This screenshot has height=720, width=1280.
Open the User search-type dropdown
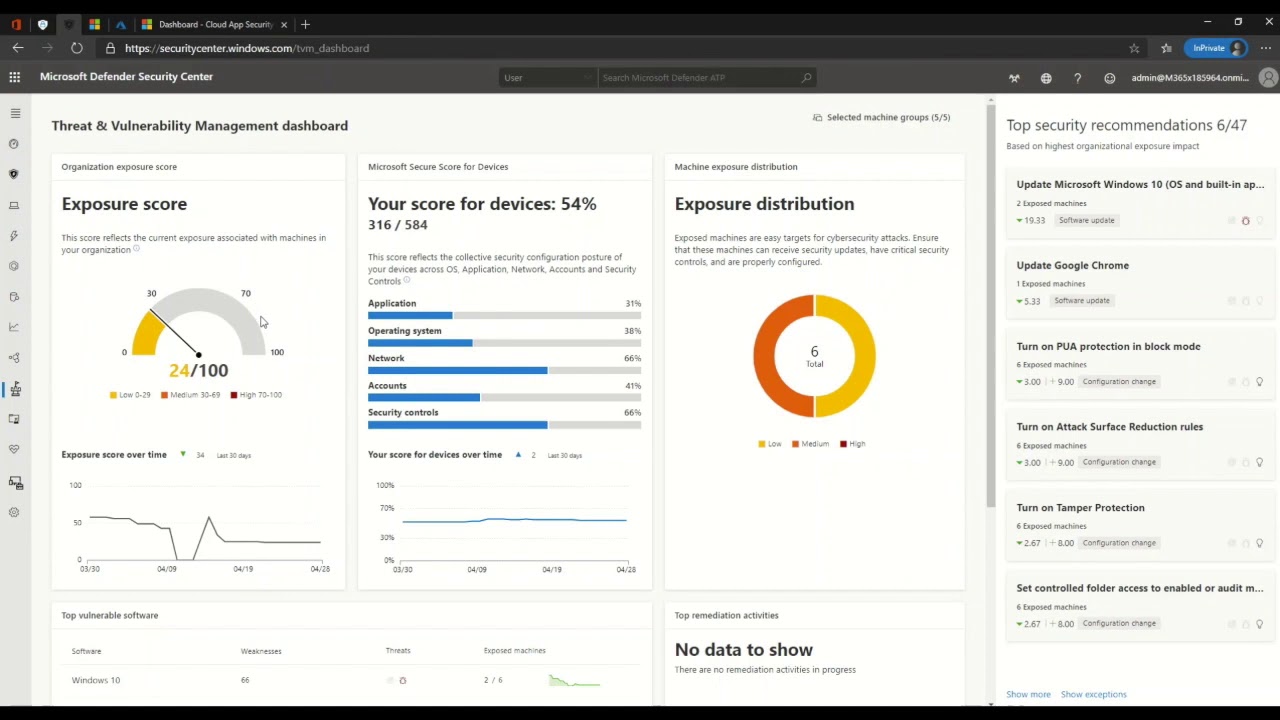(x=548, y=78)
